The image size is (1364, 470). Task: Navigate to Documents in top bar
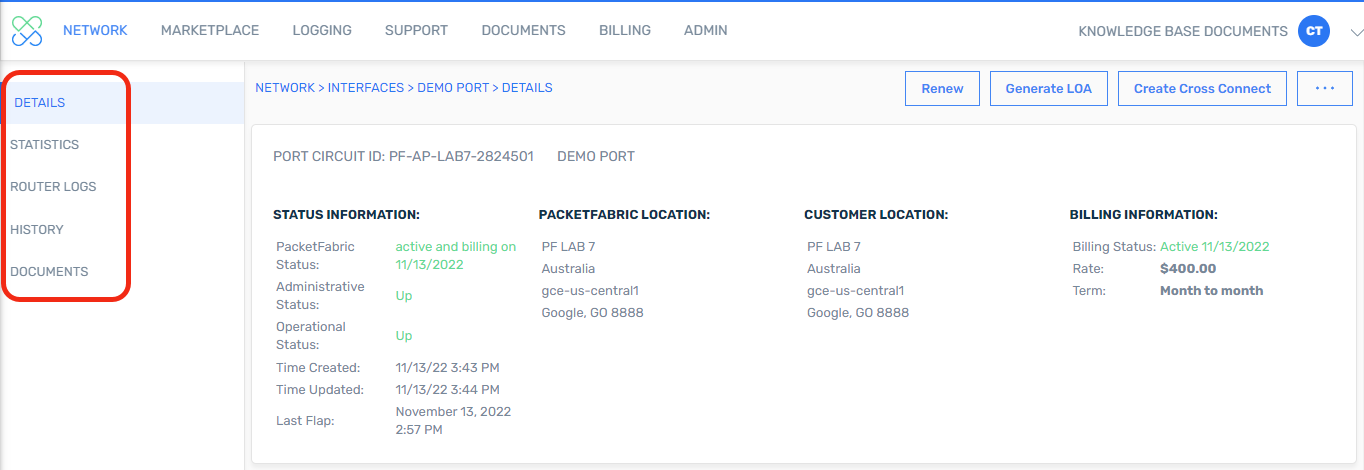coord(523,31)
